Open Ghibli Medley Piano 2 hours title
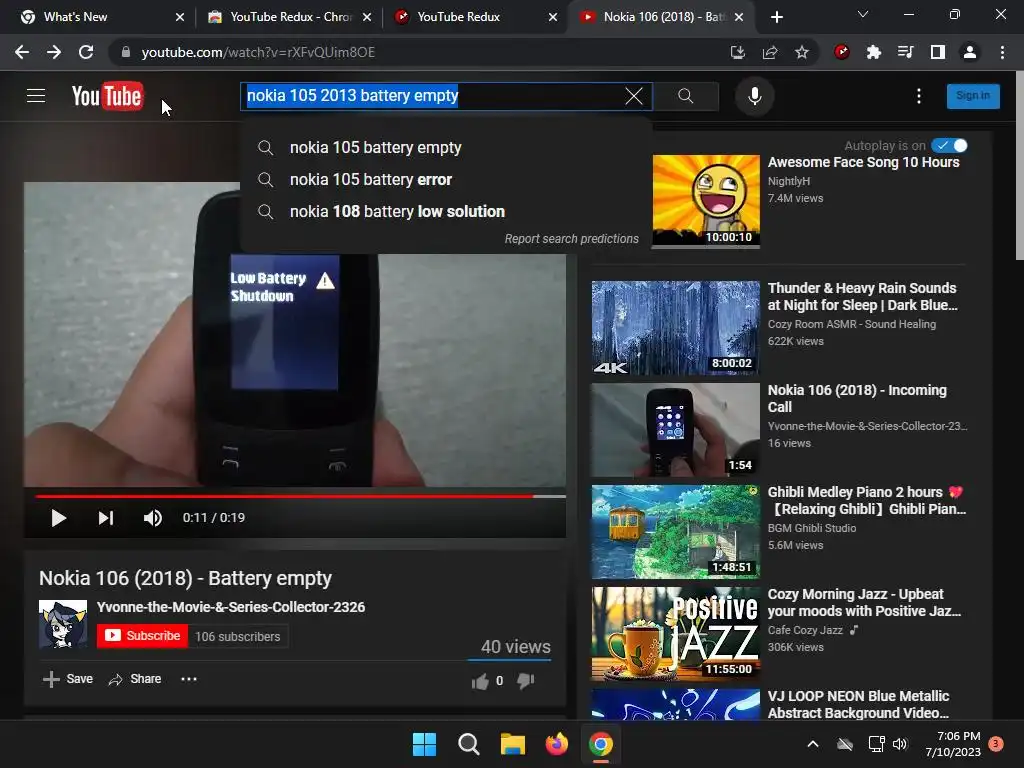 coord(866,501)
